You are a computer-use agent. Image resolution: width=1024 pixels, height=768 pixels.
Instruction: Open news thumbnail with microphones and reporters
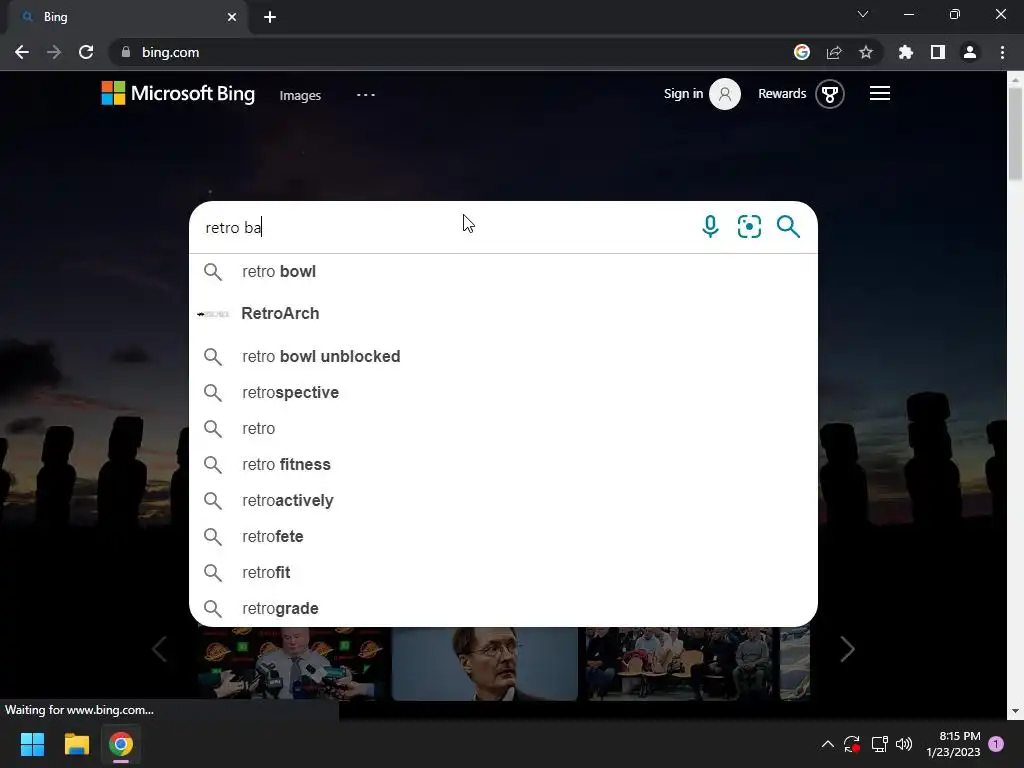click(291, 664)
